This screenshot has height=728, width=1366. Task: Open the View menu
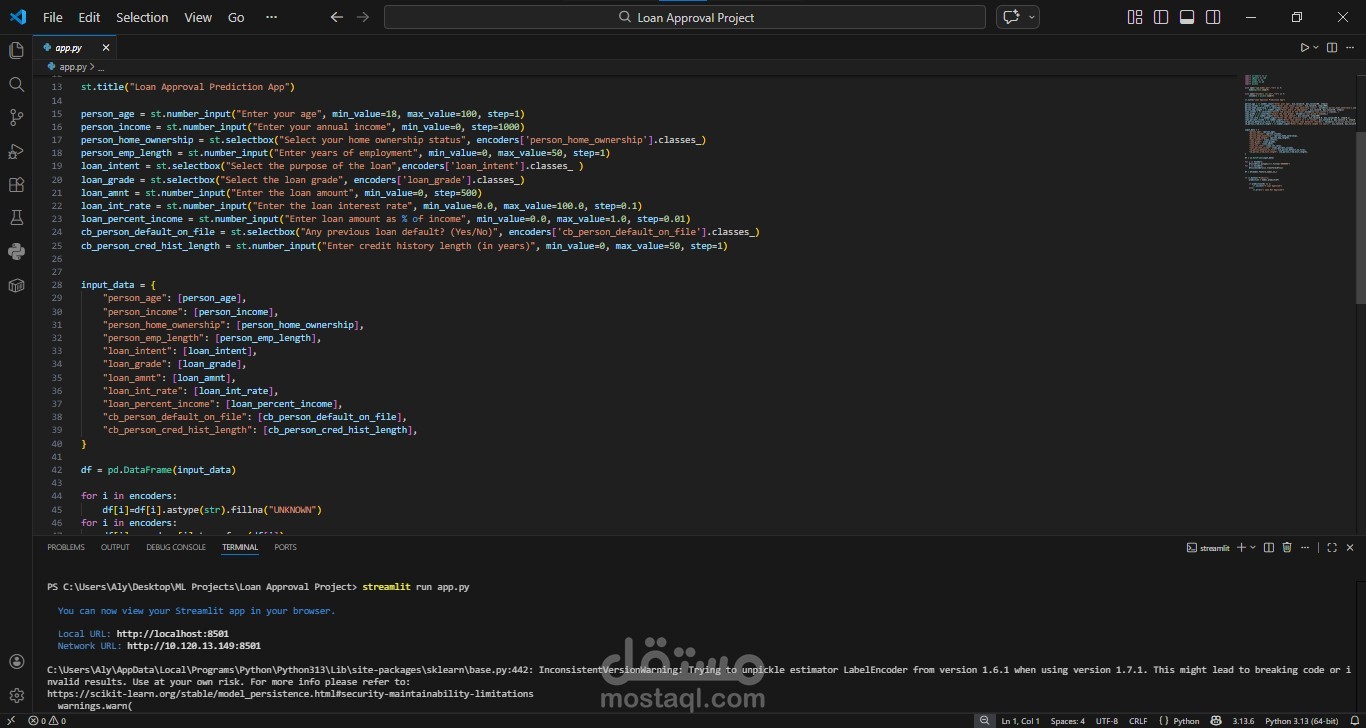[x=198, y=17]
